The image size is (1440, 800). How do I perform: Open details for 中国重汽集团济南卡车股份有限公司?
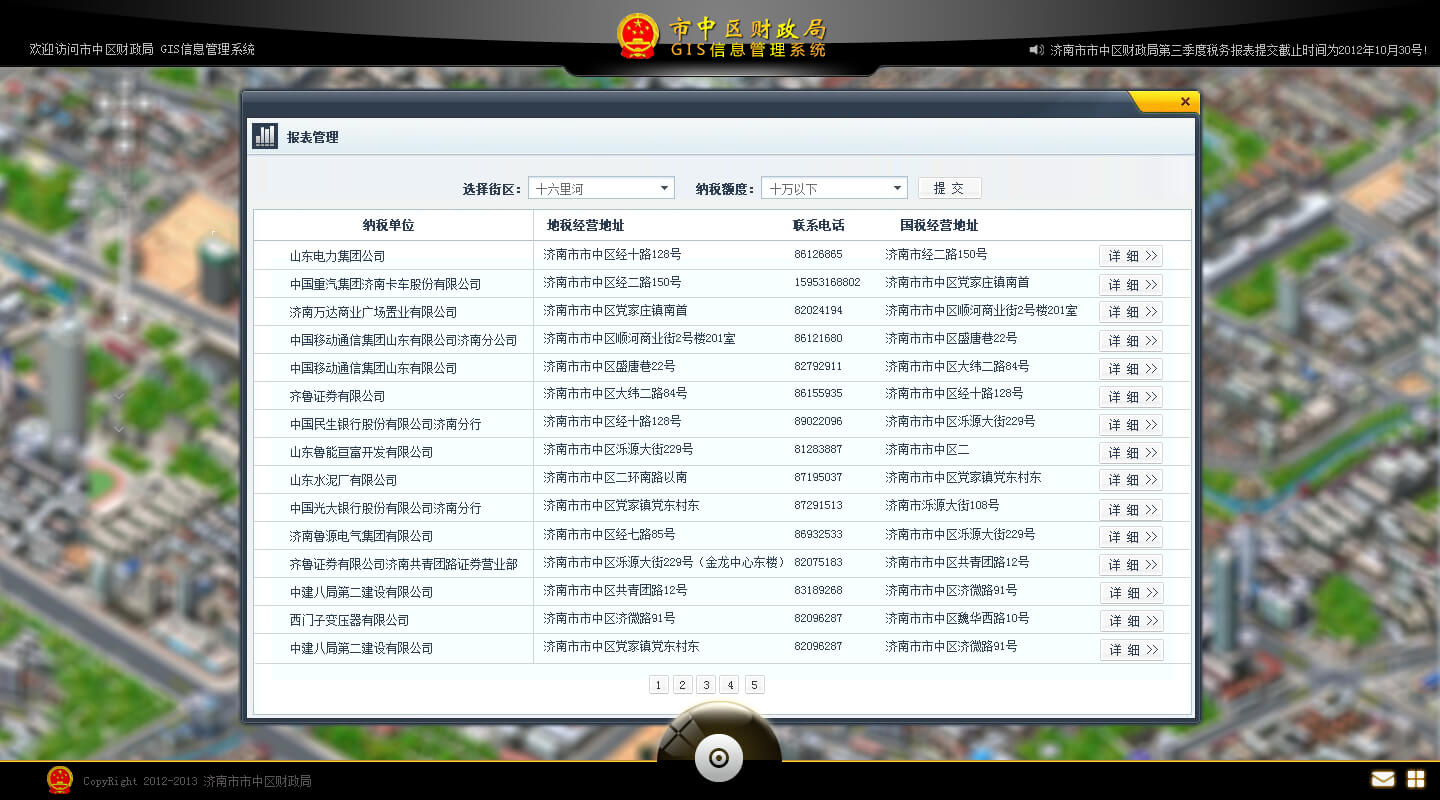[x=1131, y=285]
